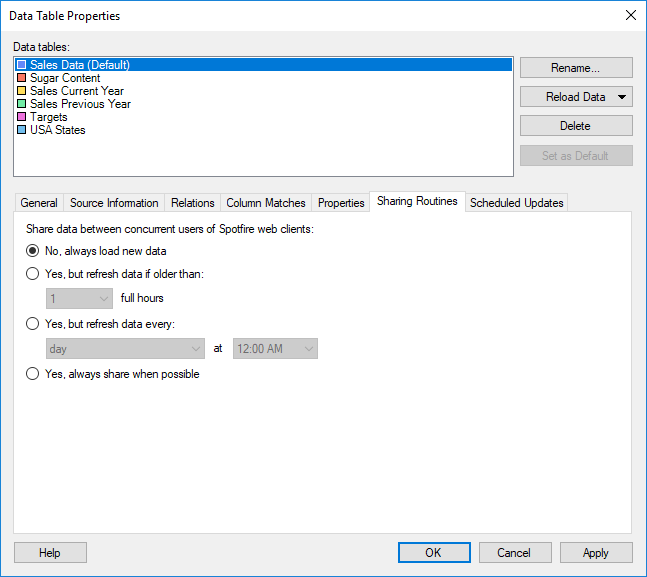
Task: Open the Column Matches tab
Action: 266,203
